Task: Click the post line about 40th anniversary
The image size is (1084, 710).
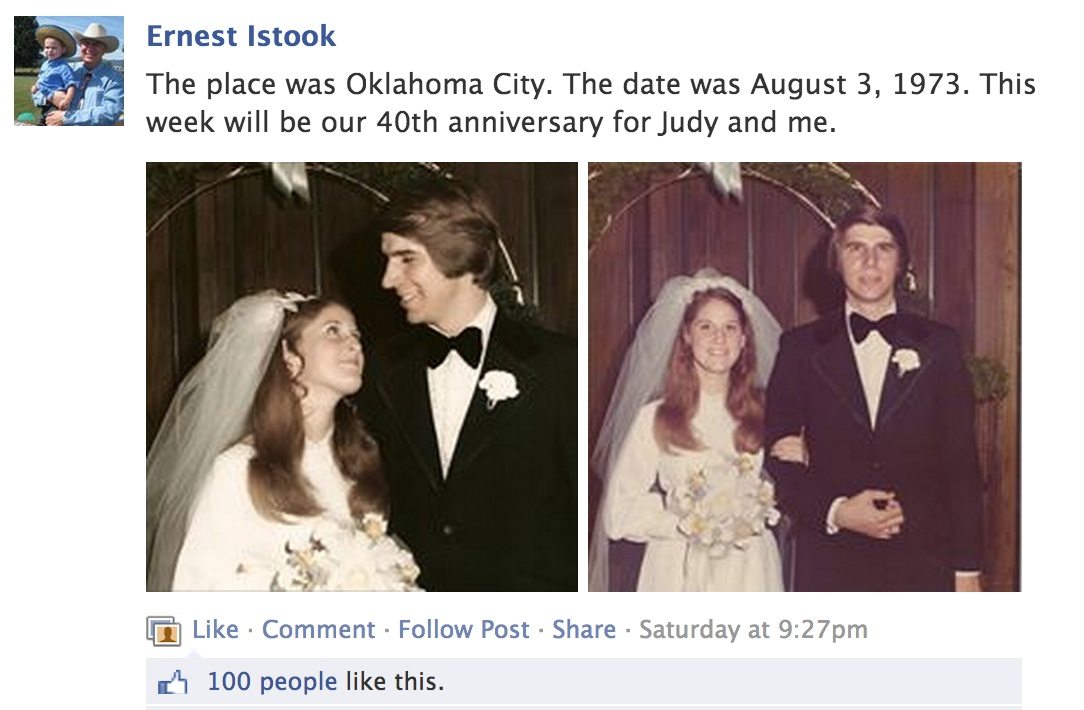Action: (x=491, y=122)
